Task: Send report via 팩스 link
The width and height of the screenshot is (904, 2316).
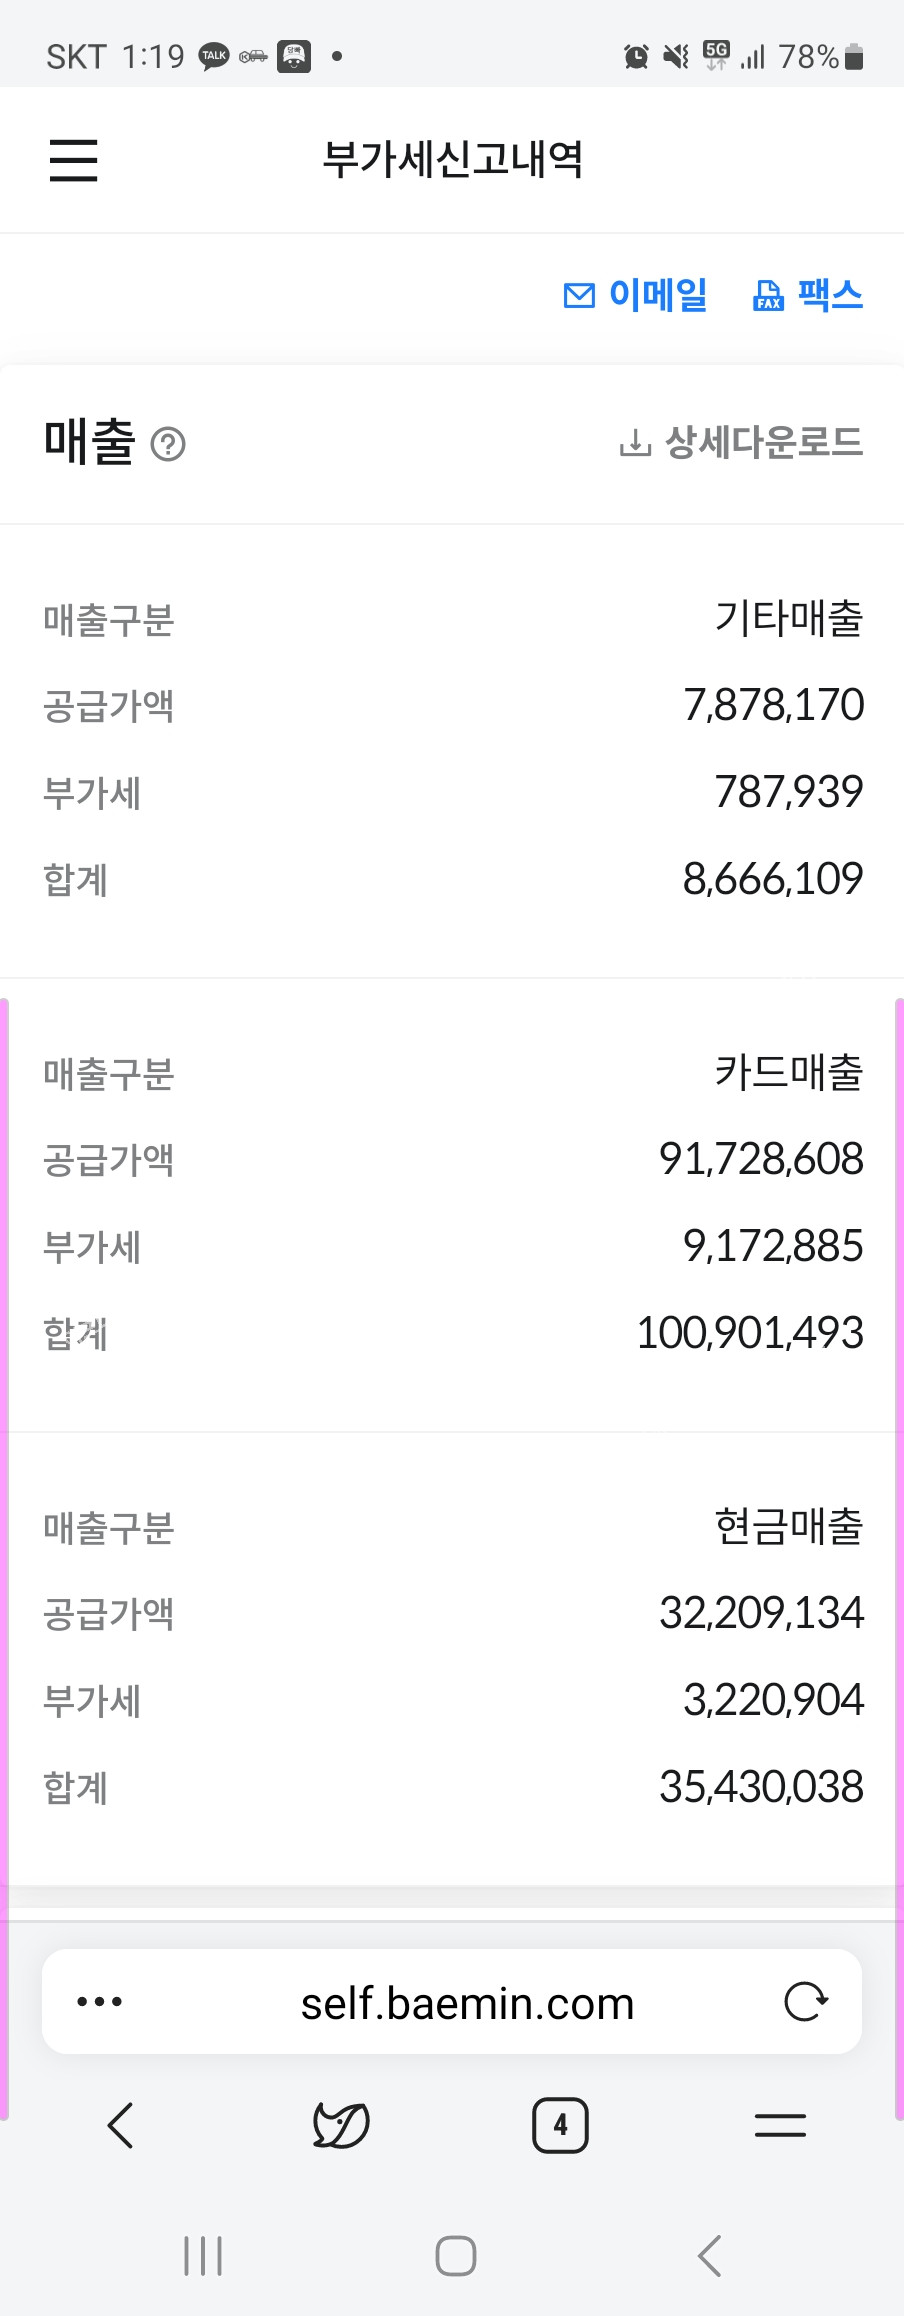Action: tap(808, 295)
